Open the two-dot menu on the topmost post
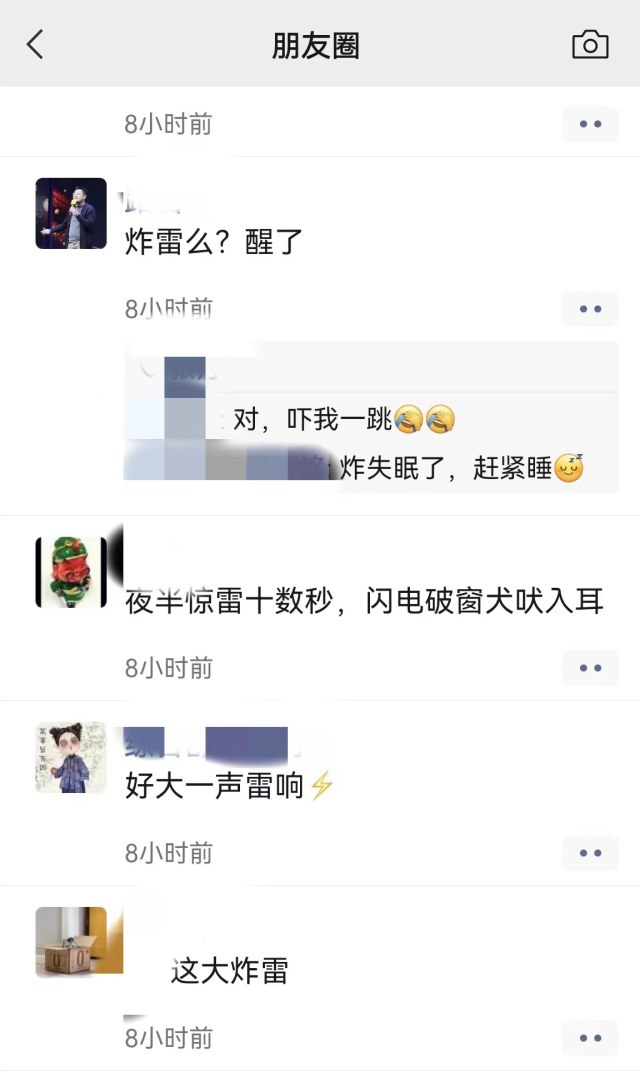The height and width of the screenshot is (1087, 640). (x=590, y=124)
